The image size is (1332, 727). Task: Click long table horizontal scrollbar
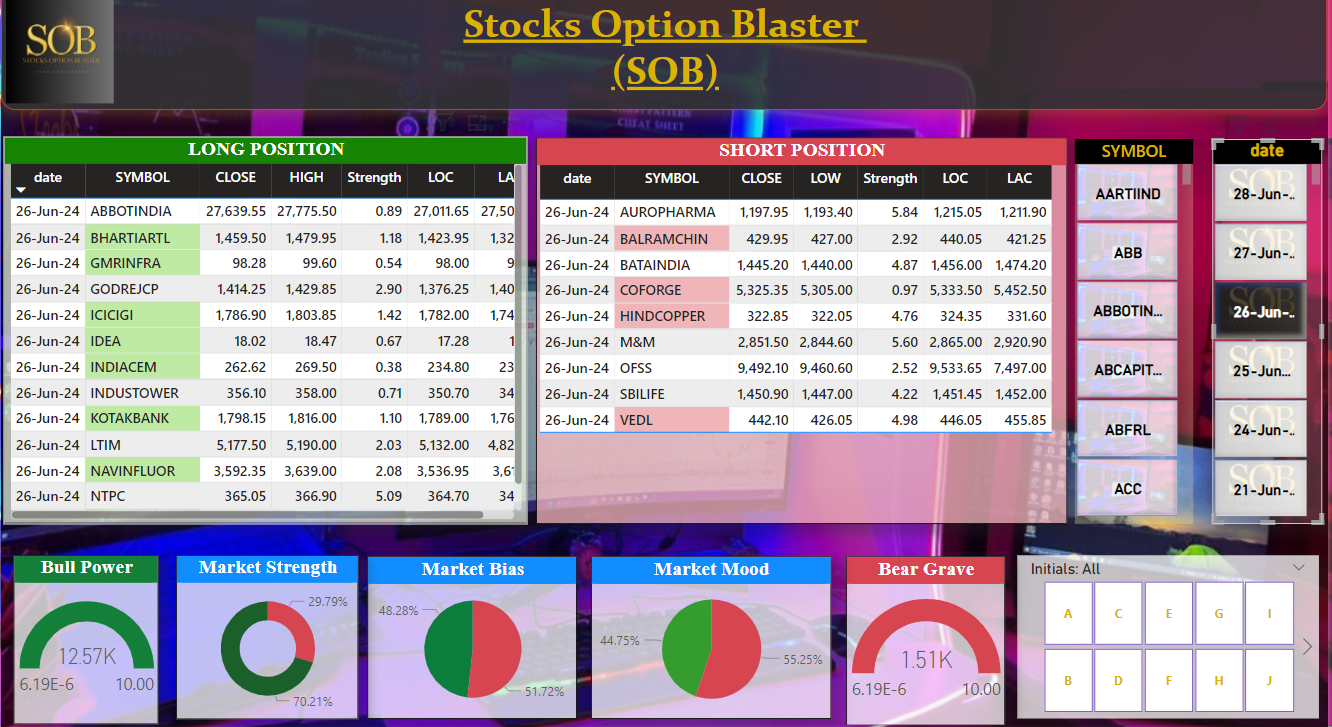point(248,515)
